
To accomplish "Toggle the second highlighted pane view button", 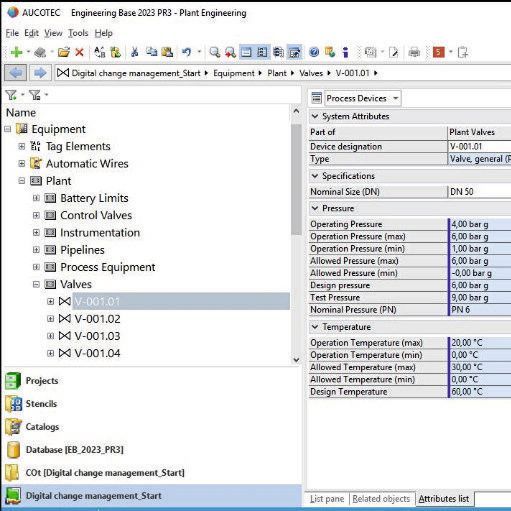I will pyautogui.click(x=262, y=52).
